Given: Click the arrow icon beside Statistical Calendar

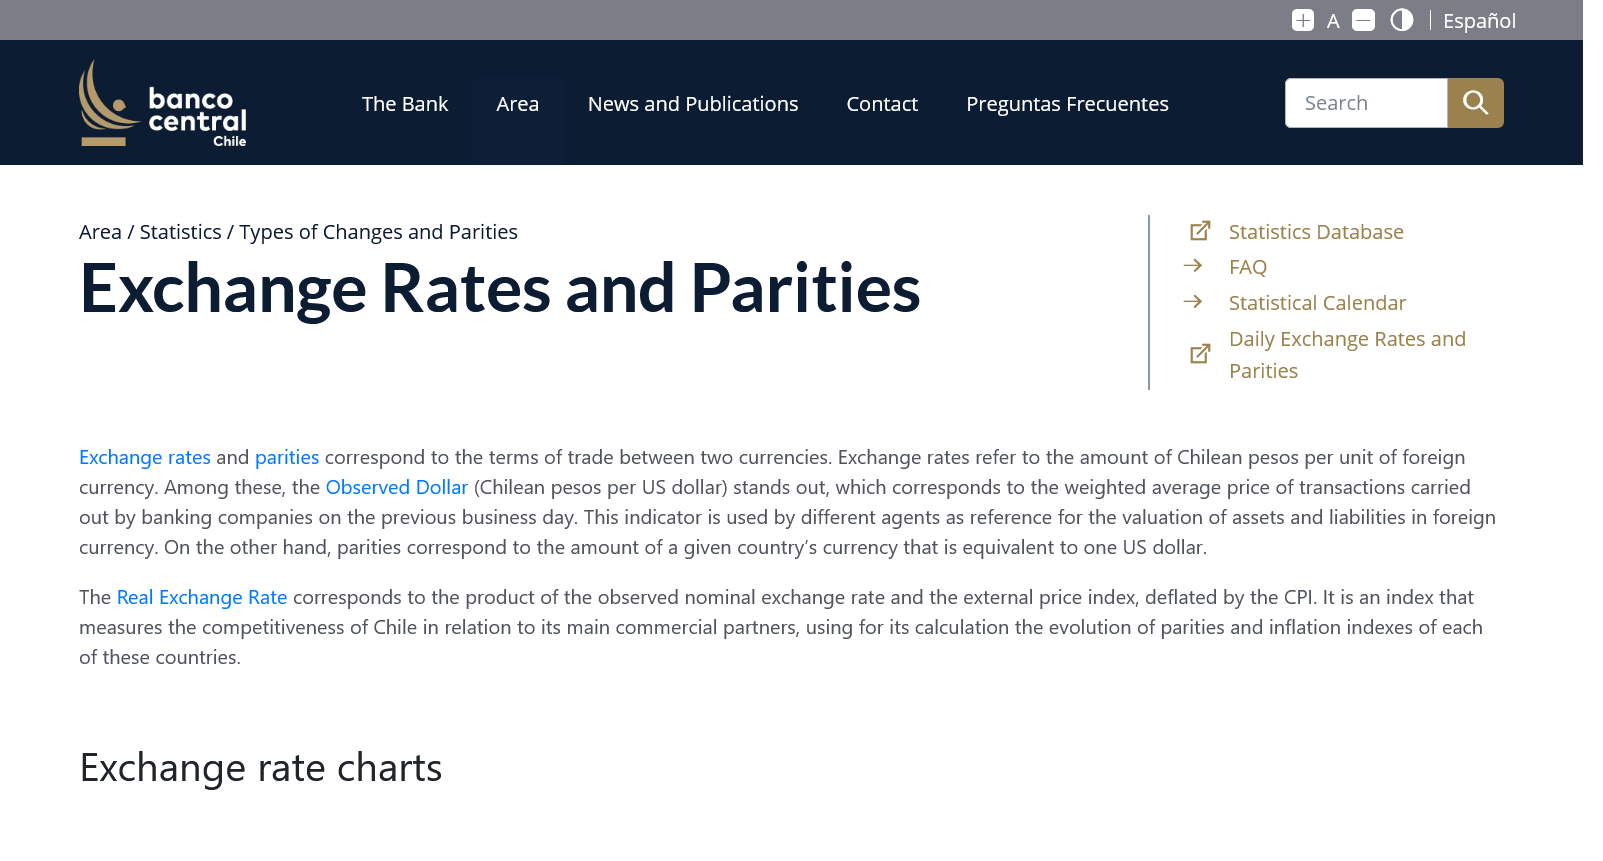Looking at the screenshot, I should [x=1193, y=302].
